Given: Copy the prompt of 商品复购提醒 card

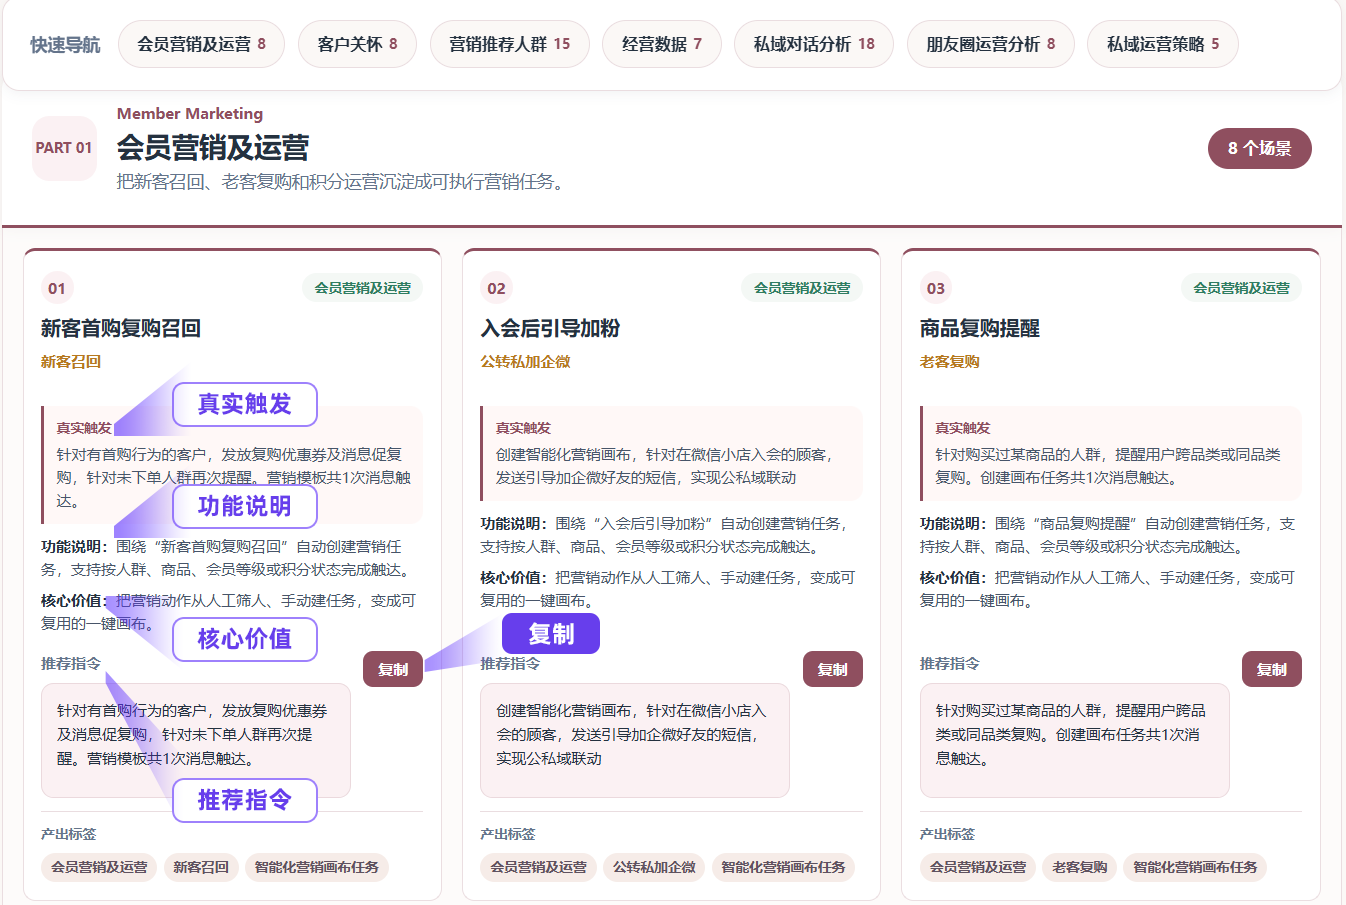Looking at the screenshot, I should tap(1272, 670).
